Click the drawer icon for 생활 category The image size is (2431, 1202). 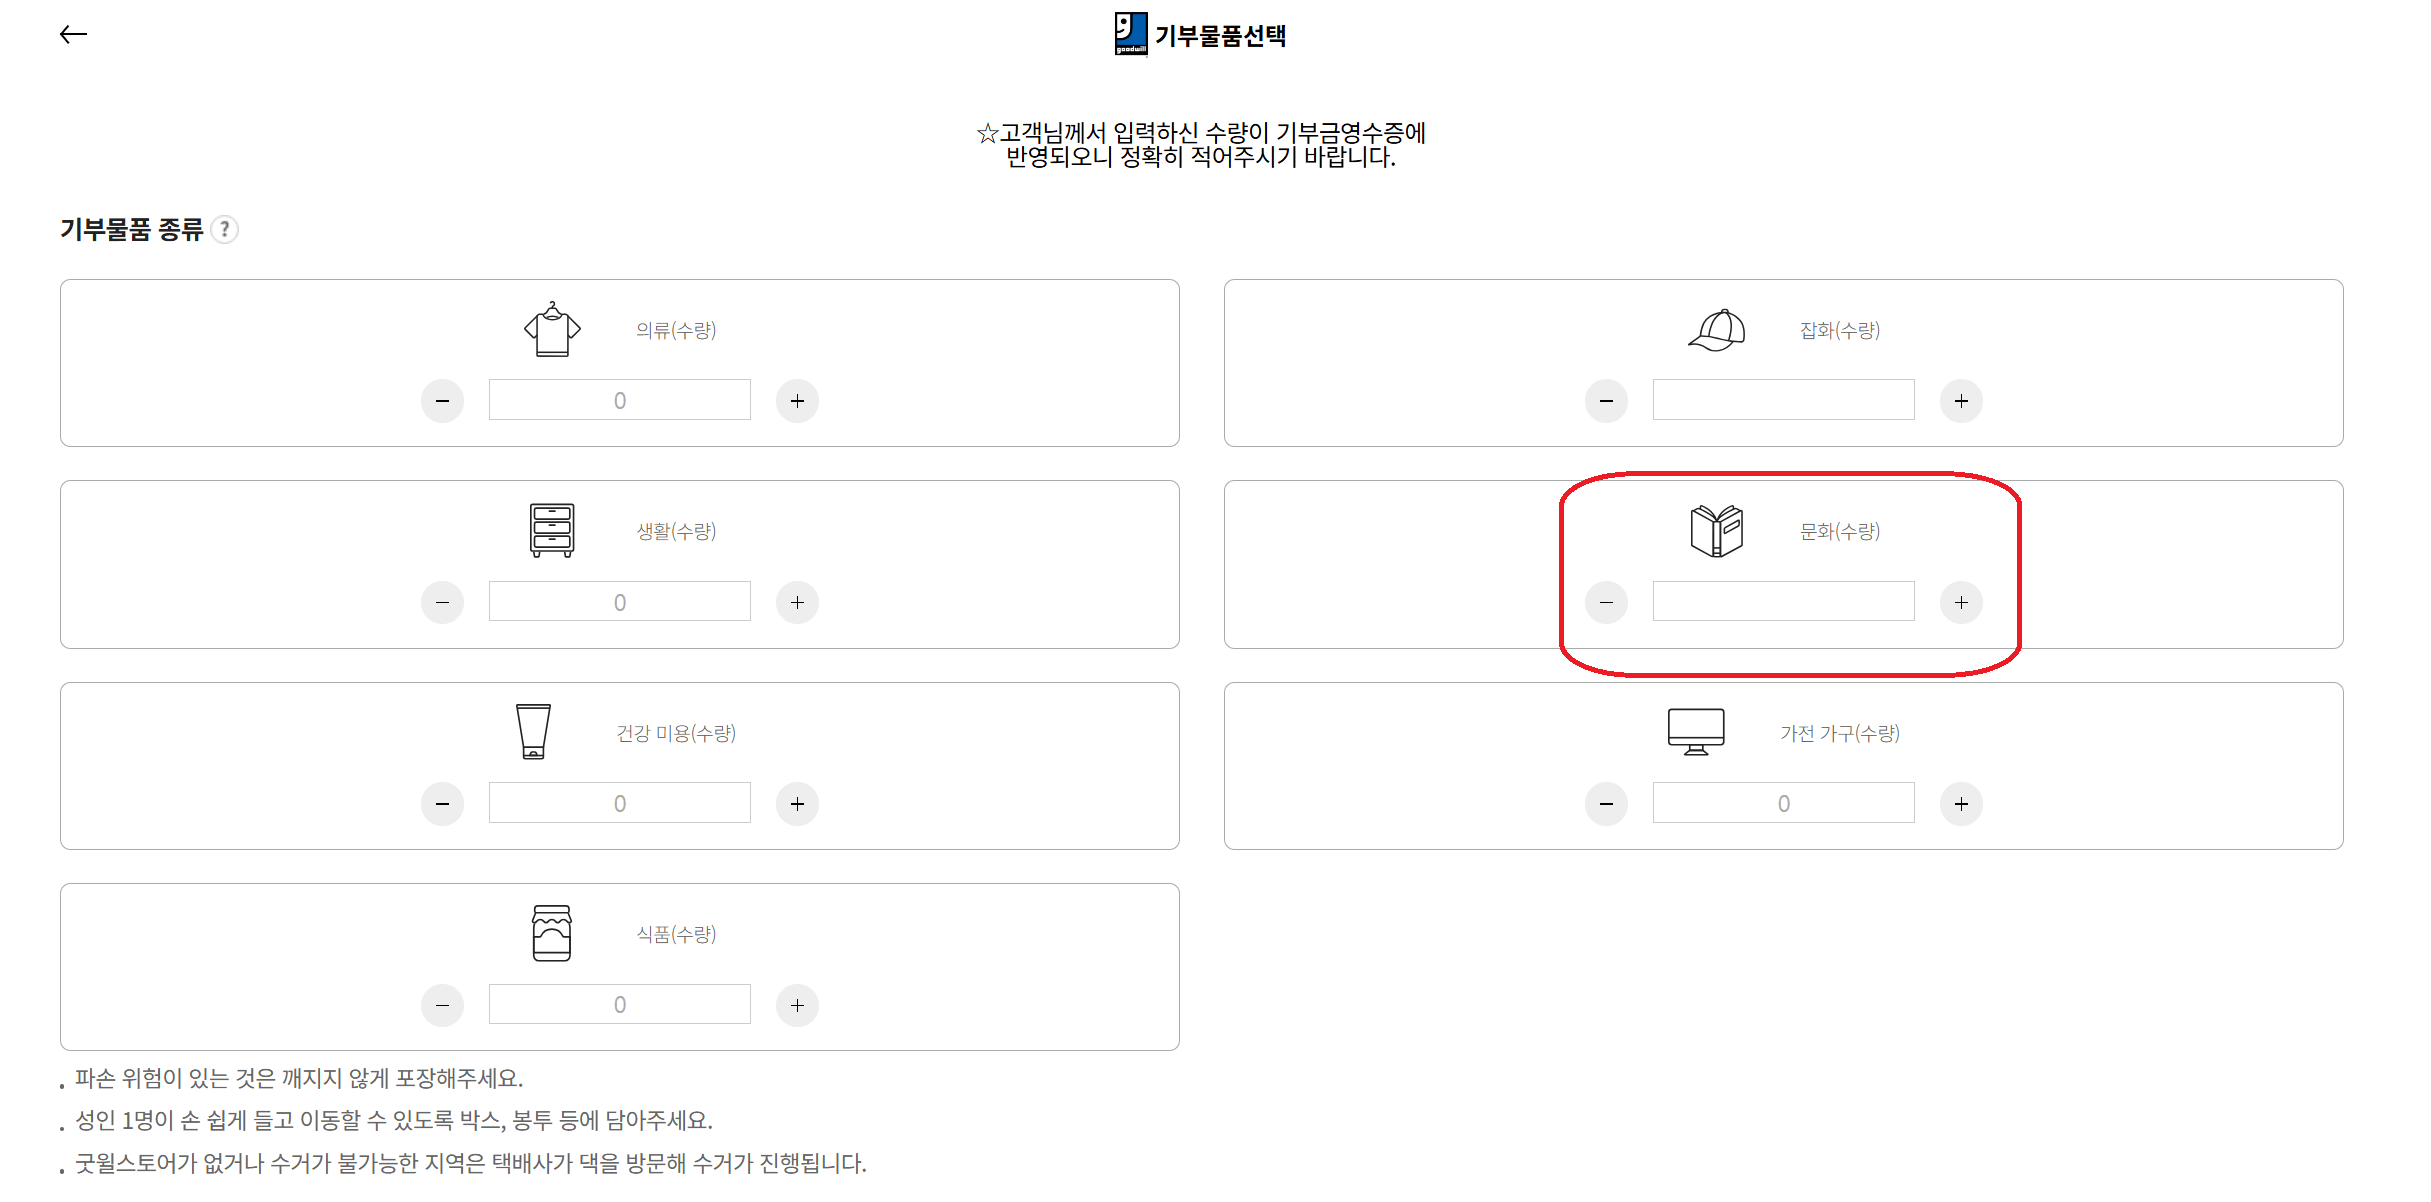[553, 529]
